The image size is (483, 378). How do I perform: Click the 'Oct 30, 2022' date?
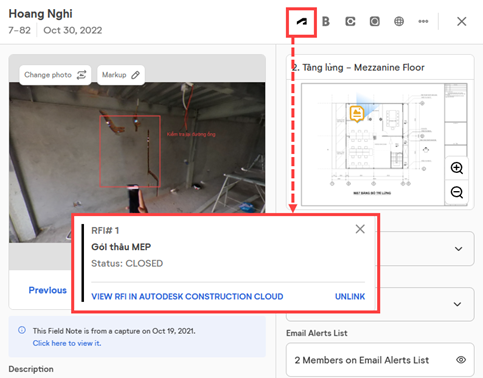coord(73,30)
